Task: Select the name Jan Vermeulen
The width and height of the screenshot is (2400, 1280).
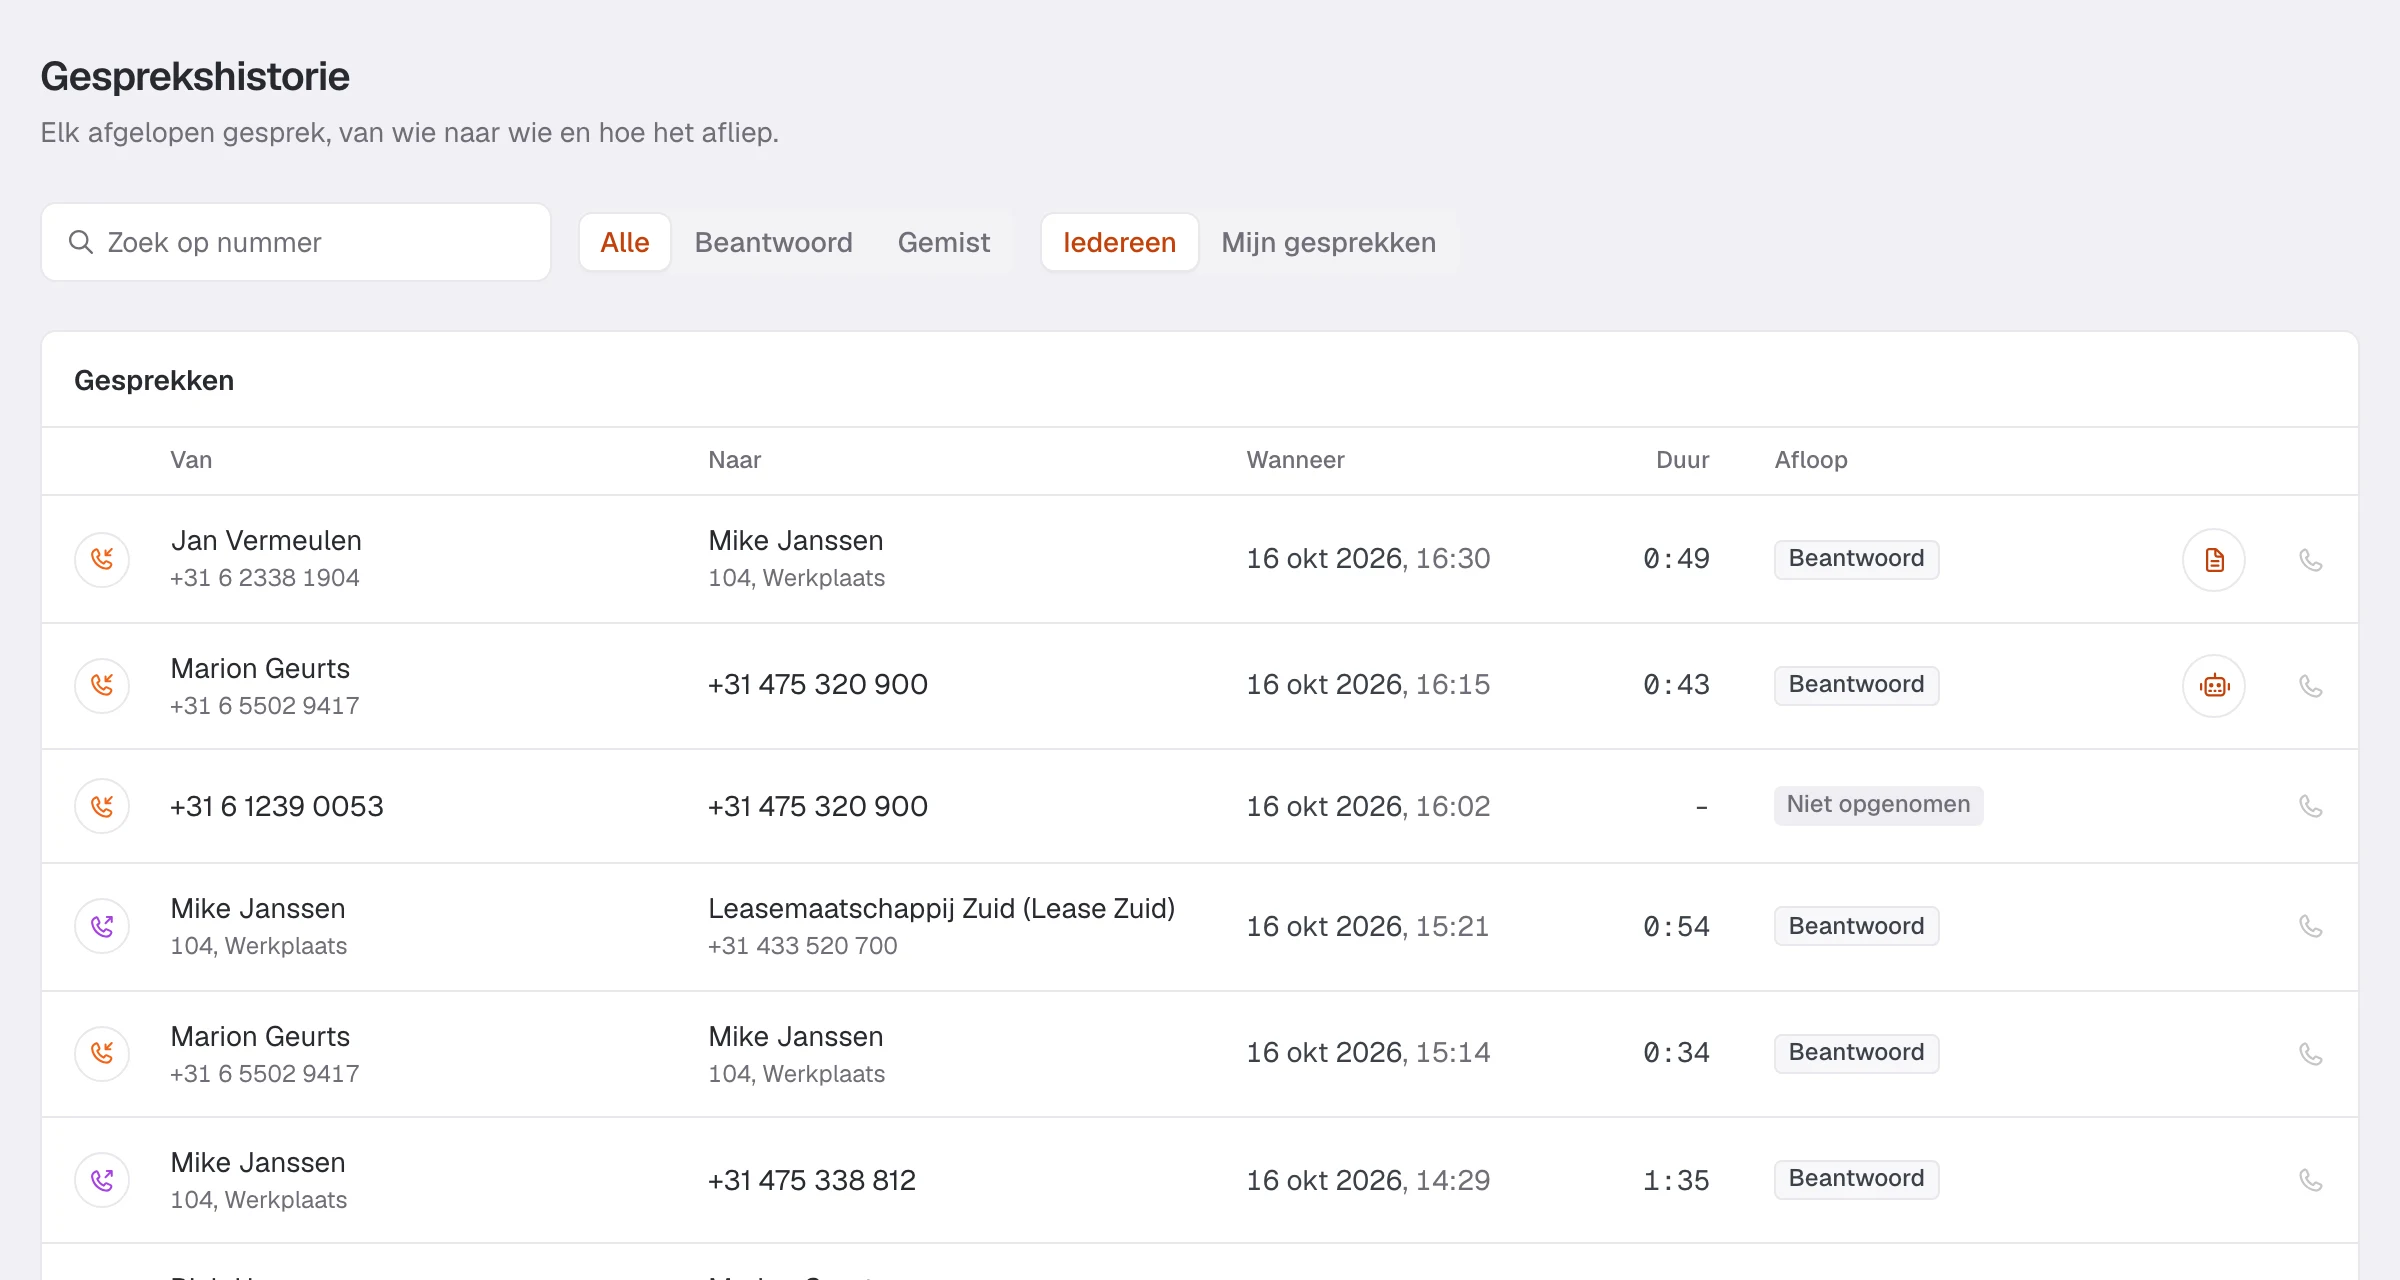Action: [x=266, y=540]
